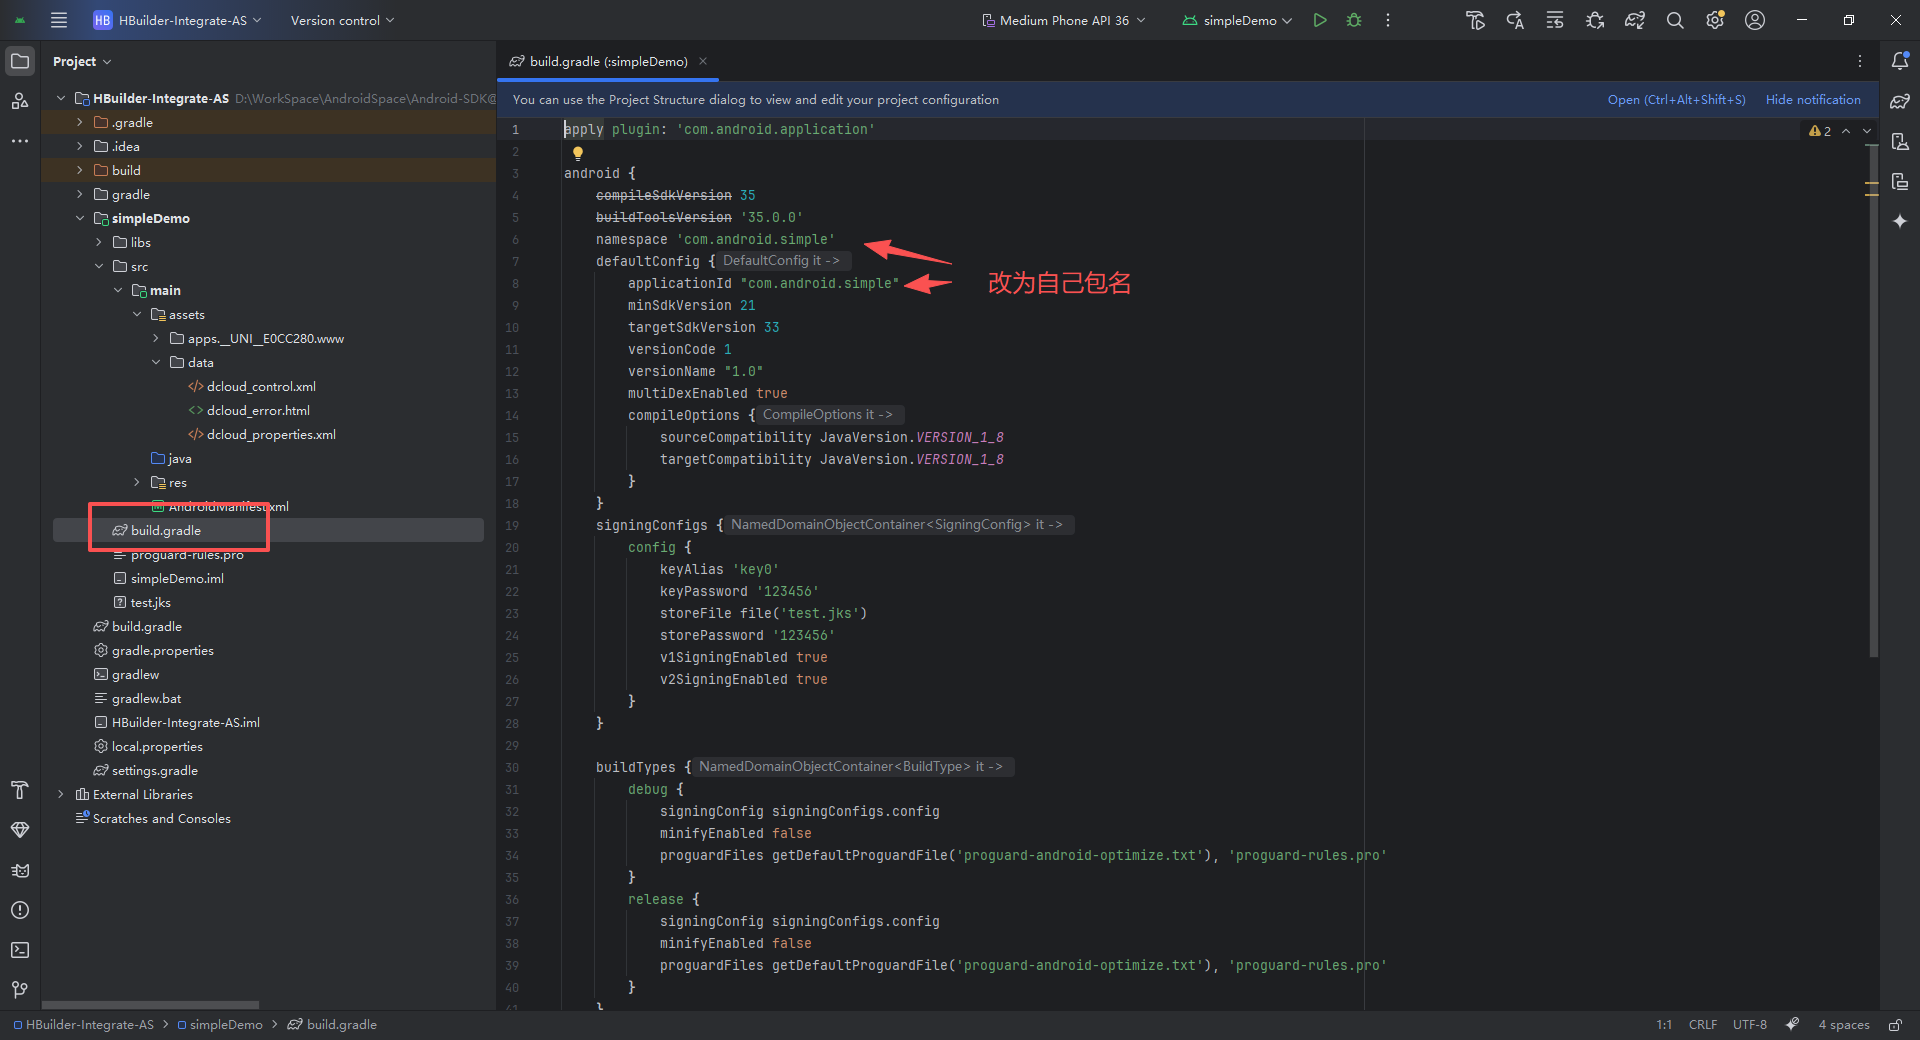This screenshot has width=1920, height=1040.
Task: Select gradle.properties file
Action: [153, 650]
